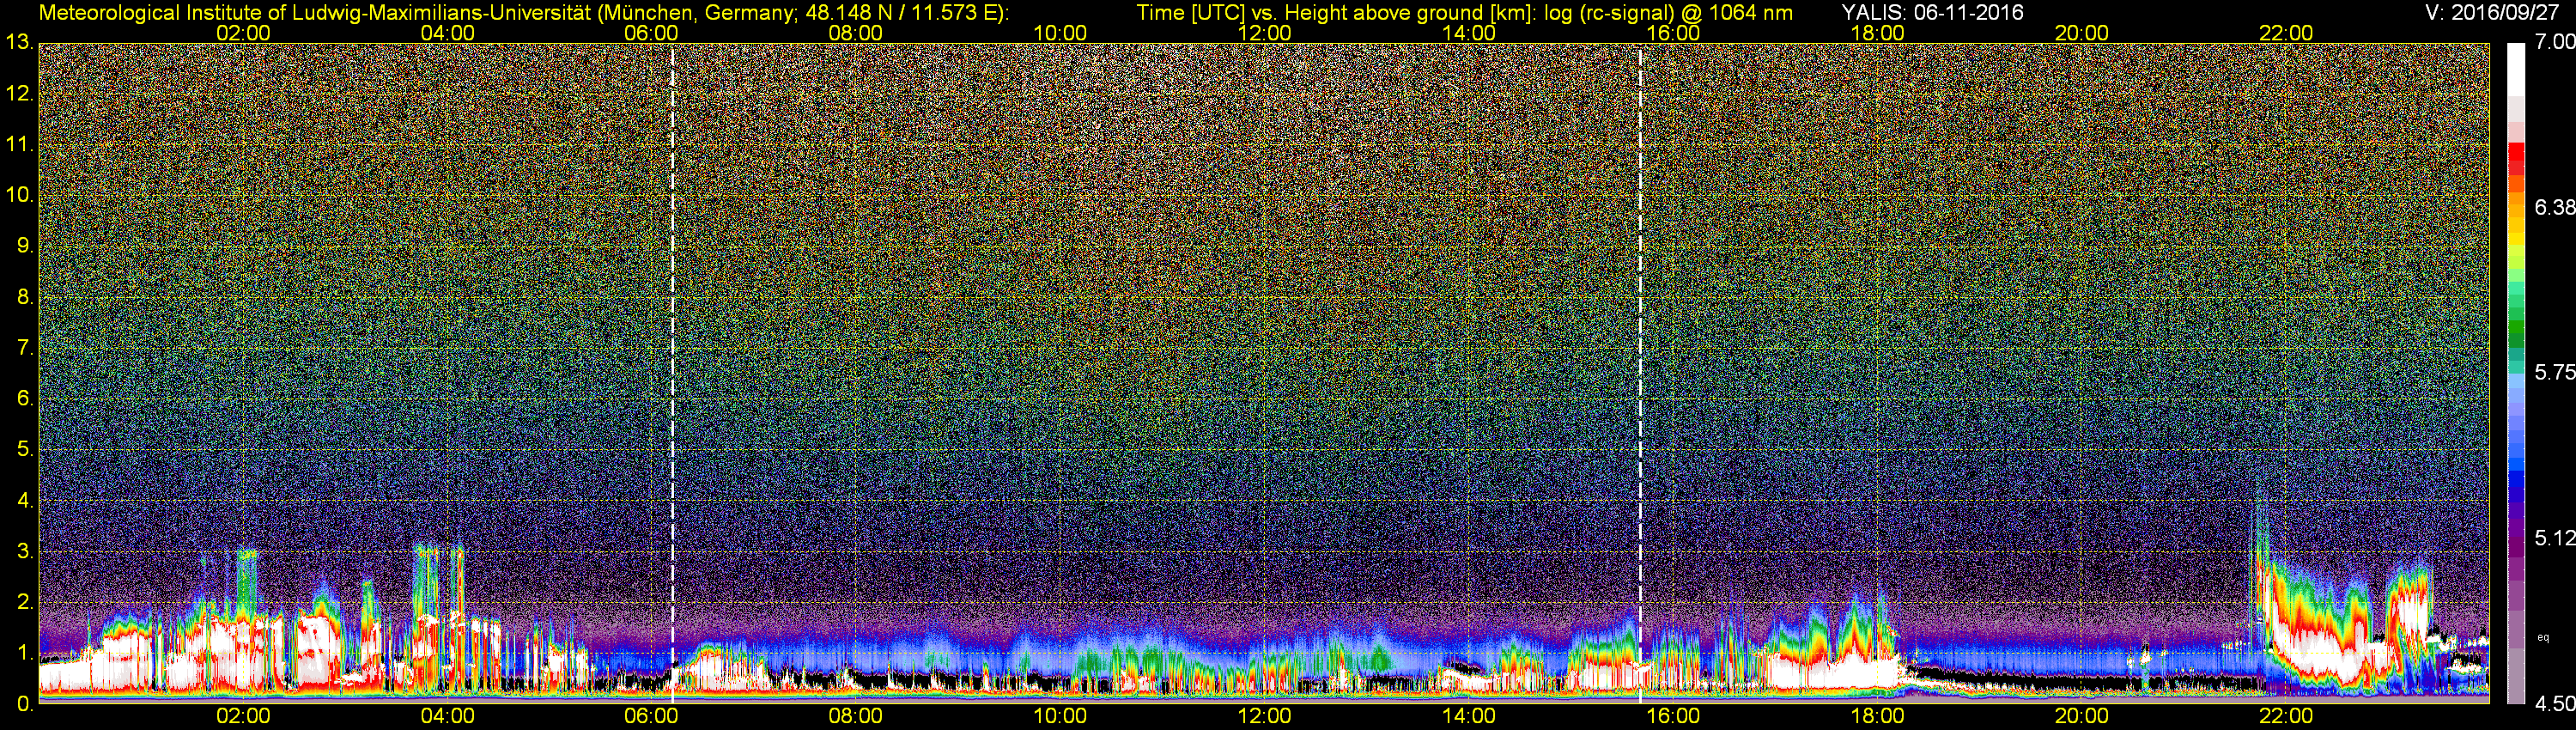This screenshot has height=730, width=2576.
Task: Click the 22:00 label on the top time axis
Action: [x=2286, y=33]
